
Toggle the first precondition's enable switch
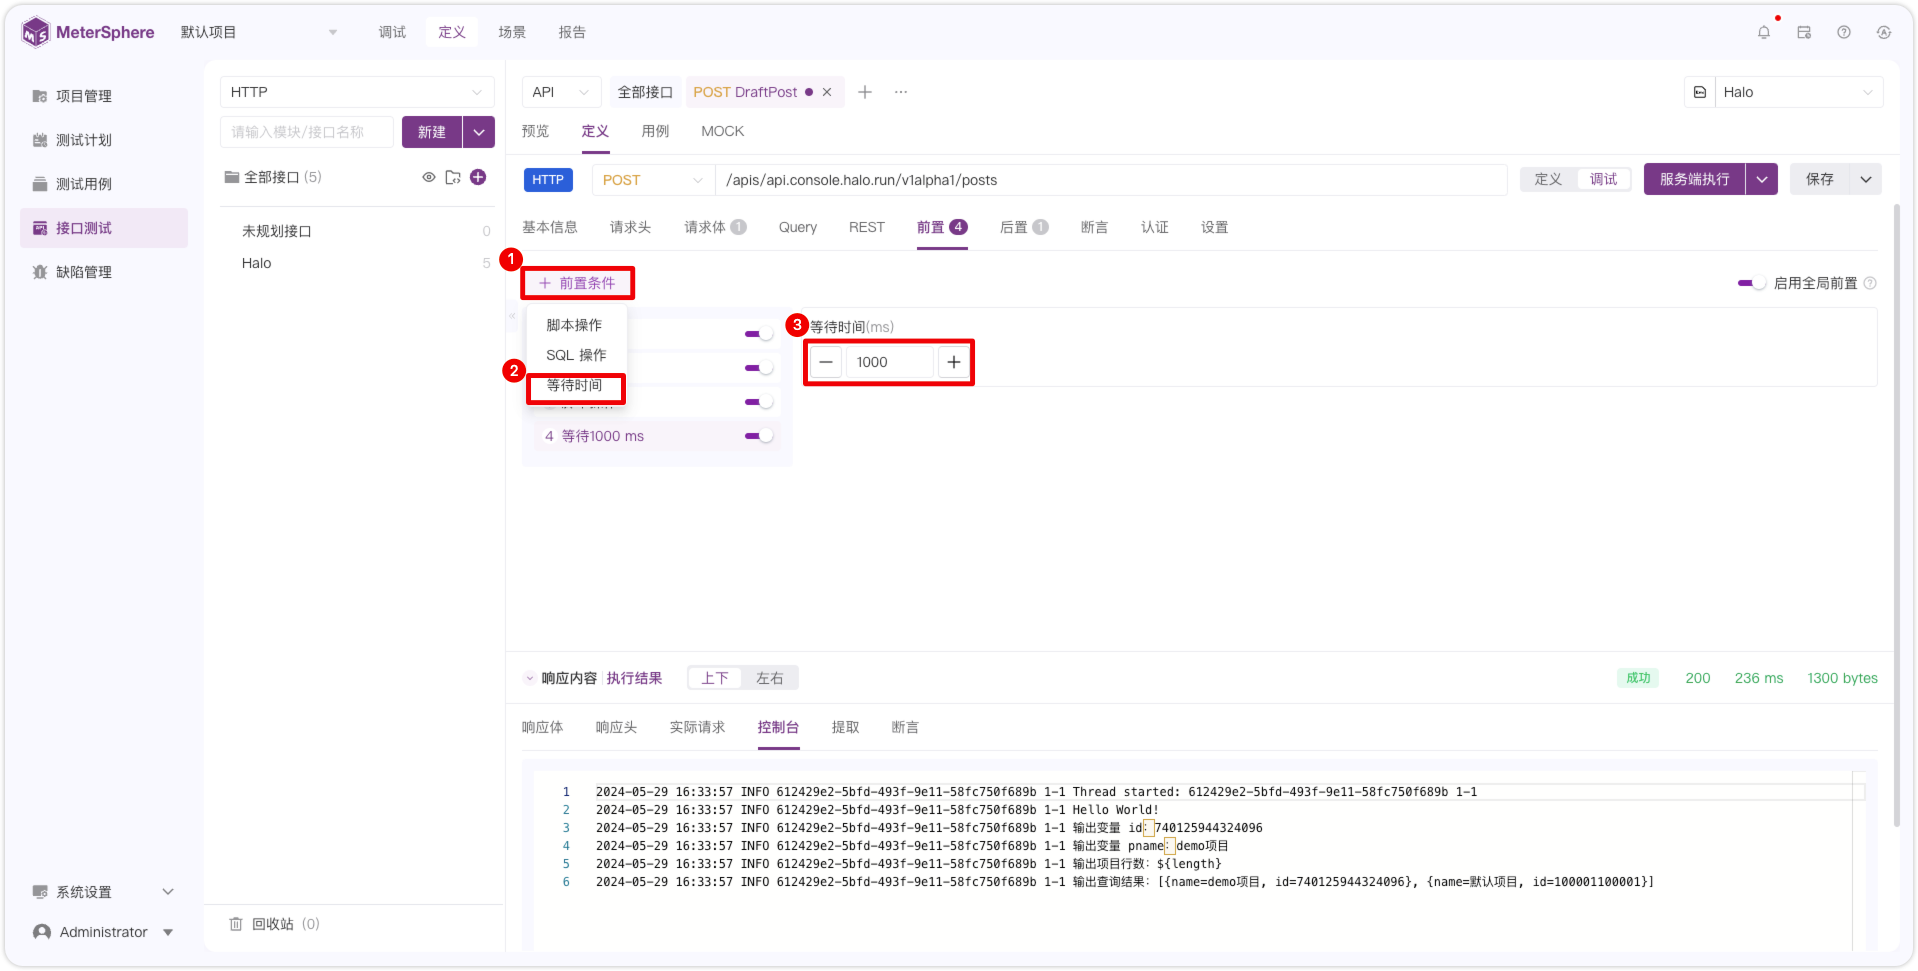point(759,334)
